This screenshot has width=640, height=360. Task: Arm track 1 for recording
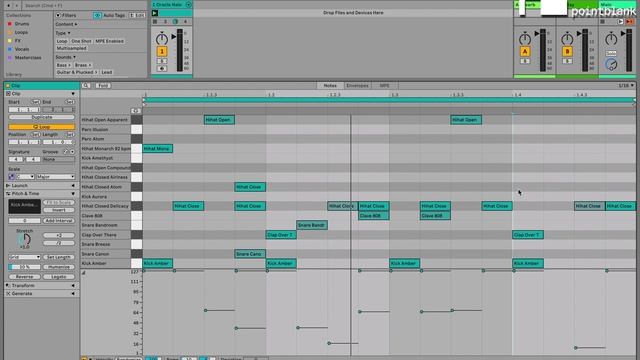coord(162,69)
